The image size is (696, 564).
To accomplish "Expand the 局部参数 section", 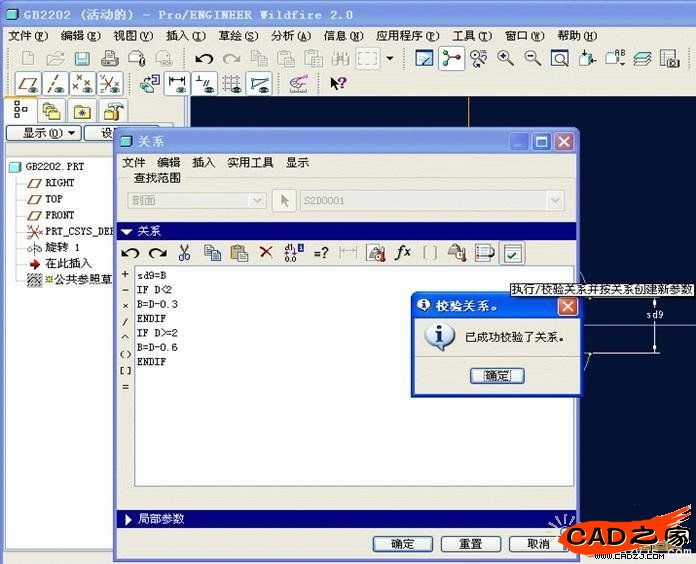I will point(126,519).
